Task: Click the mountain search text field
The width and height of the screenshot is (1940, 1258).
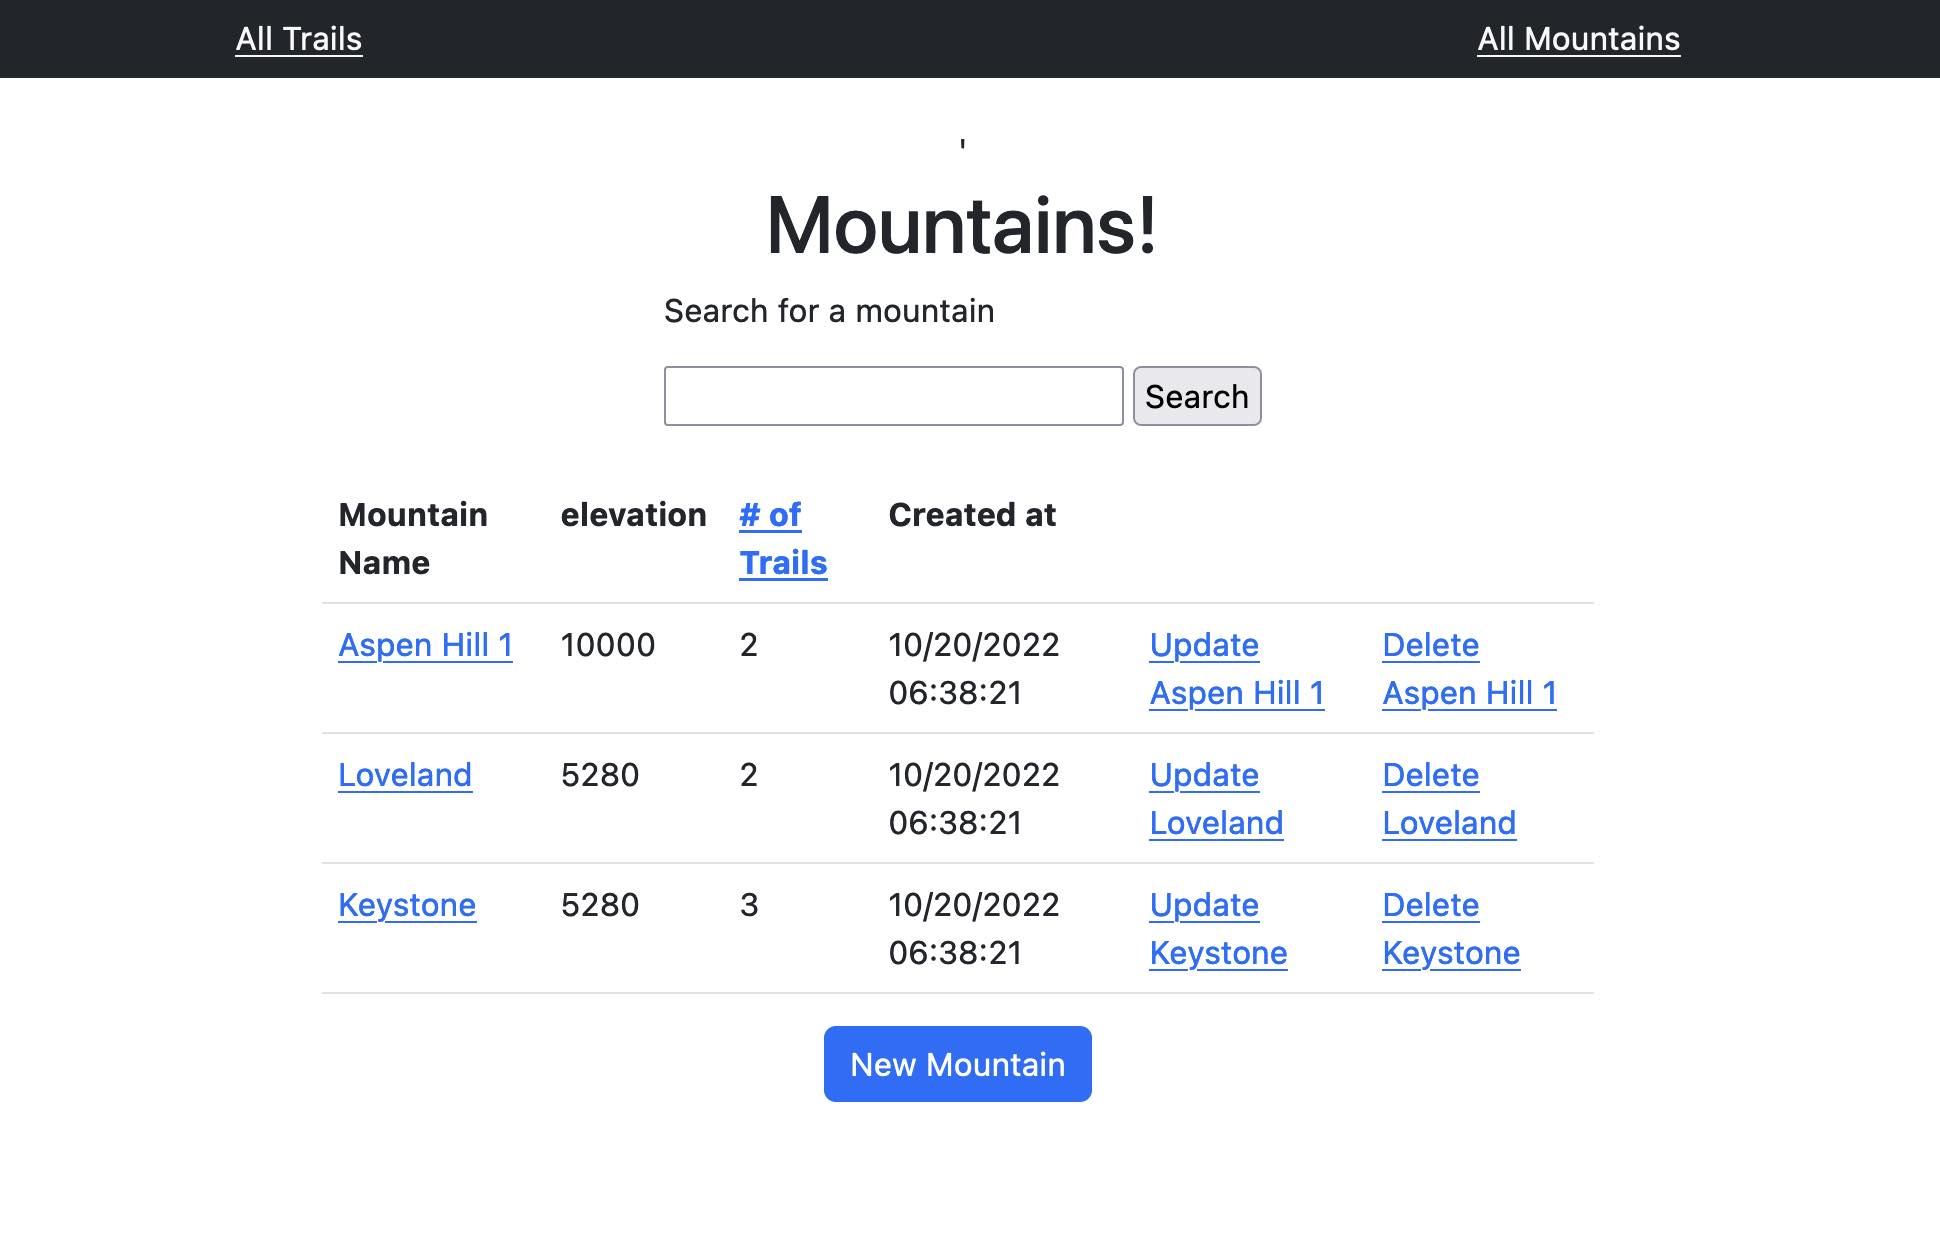Action: click(893, 396)
